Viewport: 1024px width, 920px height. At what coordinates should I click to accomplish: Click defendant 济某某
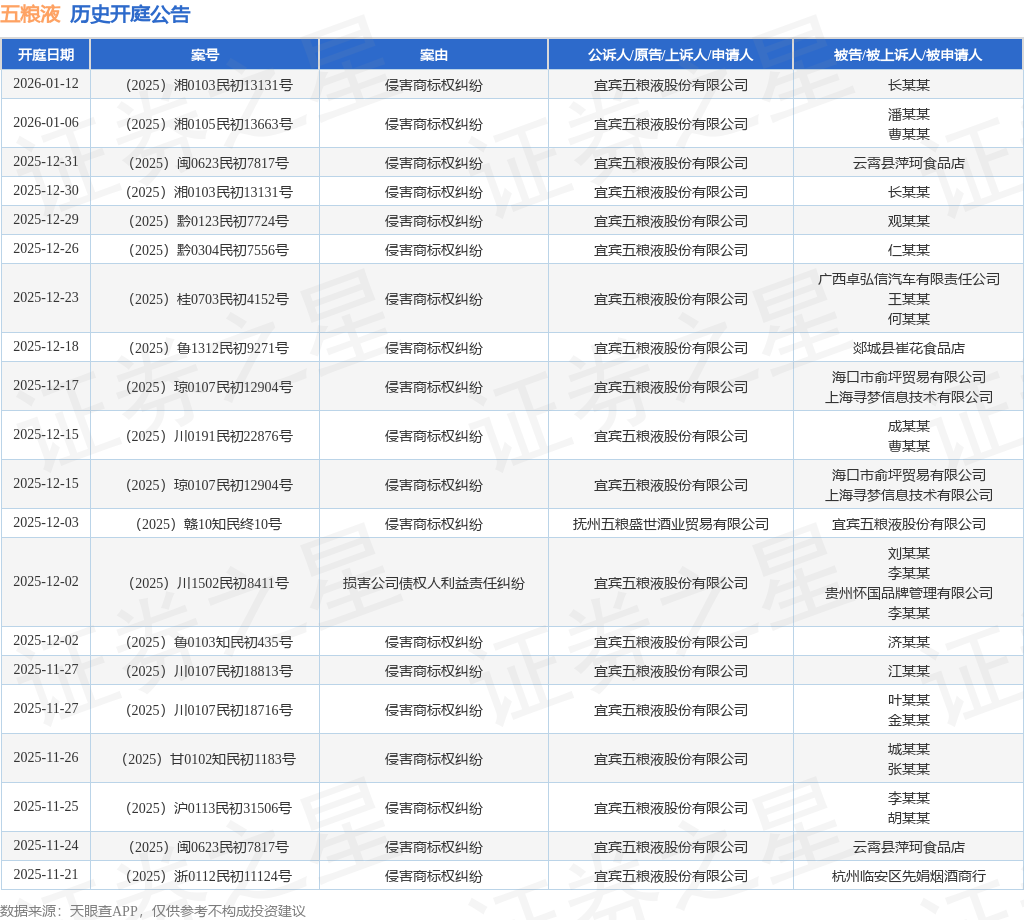908,642
